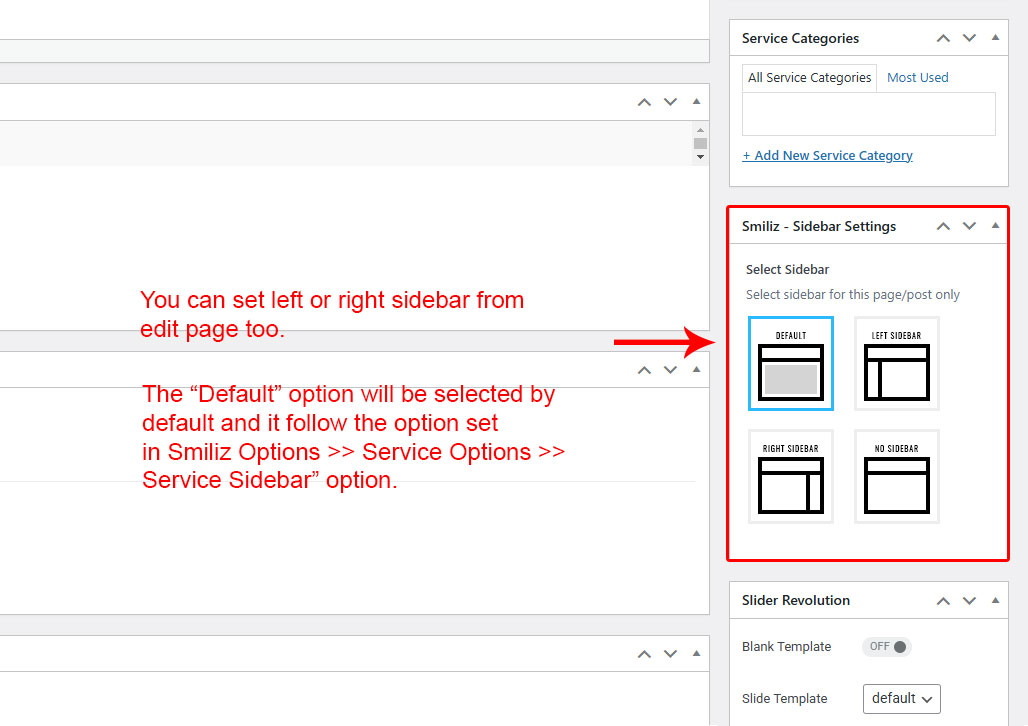This screenshot has height=726, width=1028.
Task: Toggle the Blank Template switch
Action: (x=887, y=647)
